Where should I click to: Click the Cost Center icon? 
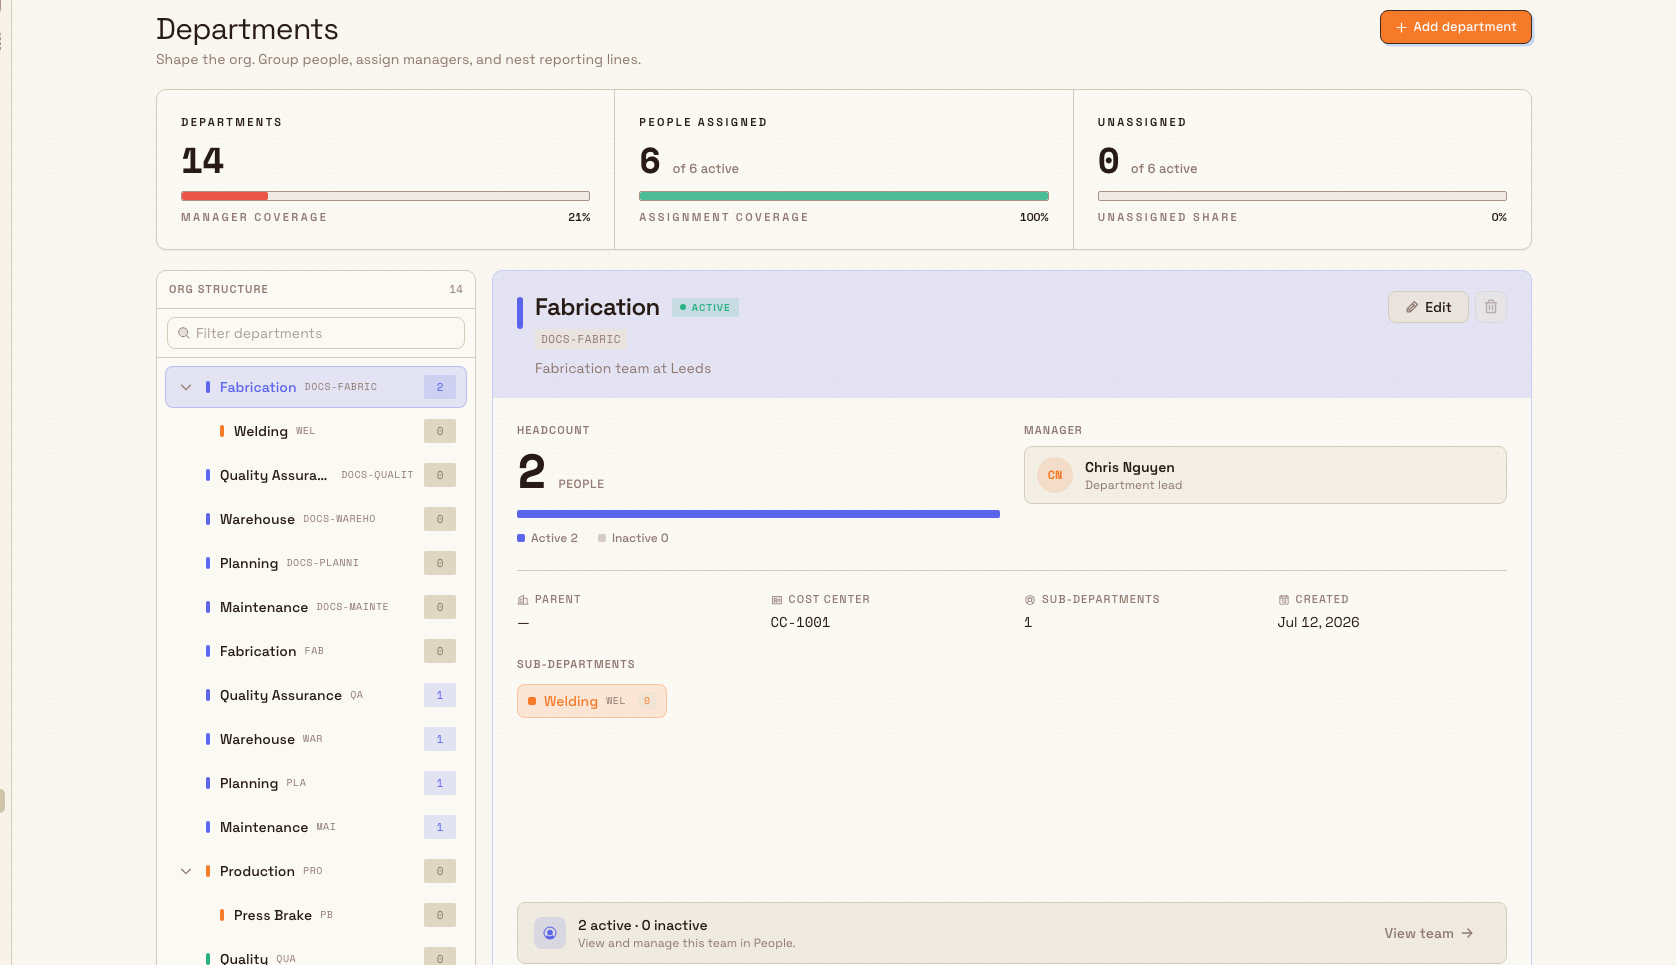click(x=777, y=600)
